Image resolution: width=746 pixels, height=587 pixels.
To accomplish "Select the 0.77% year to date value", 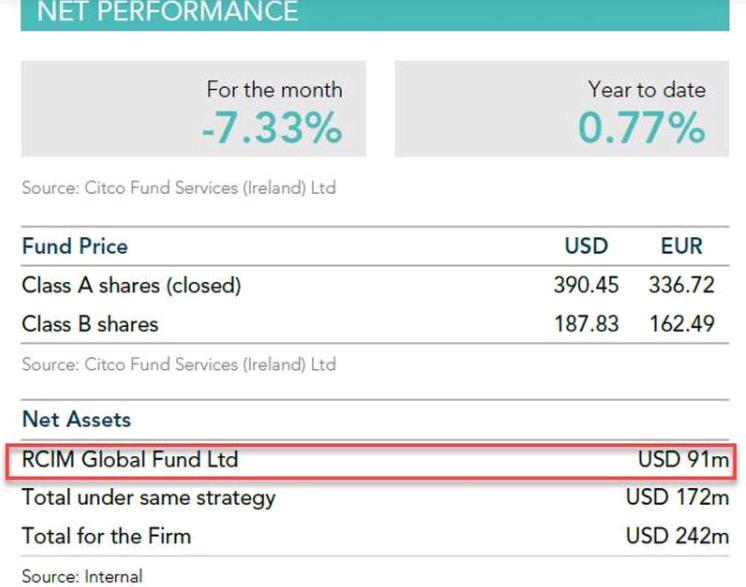I will [x=641, y=128].
